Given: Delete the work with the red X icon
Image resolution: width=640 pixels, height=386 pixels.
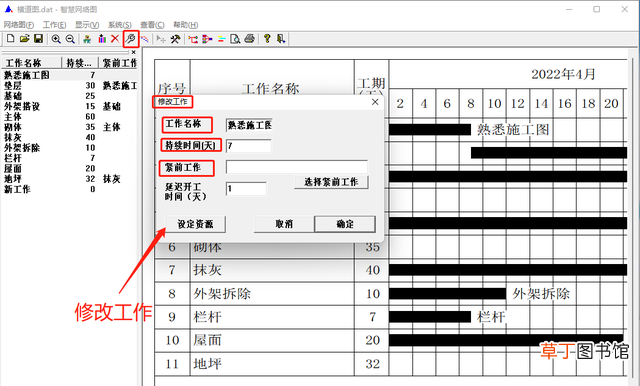Looking at the screenshot, I should [115, 39].
